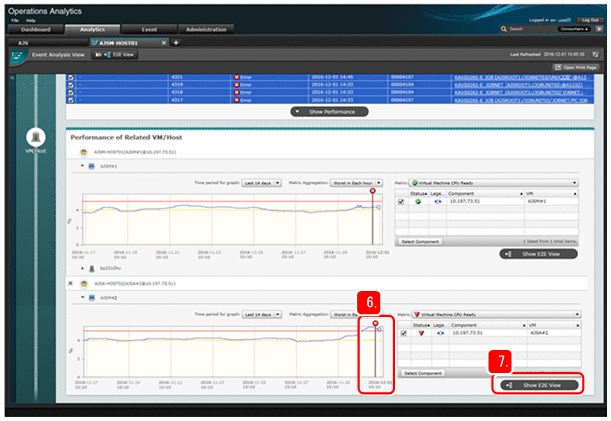Click the add new tab plus icon
This screenshot has height=421, width=611.
[x=176, y=43]
